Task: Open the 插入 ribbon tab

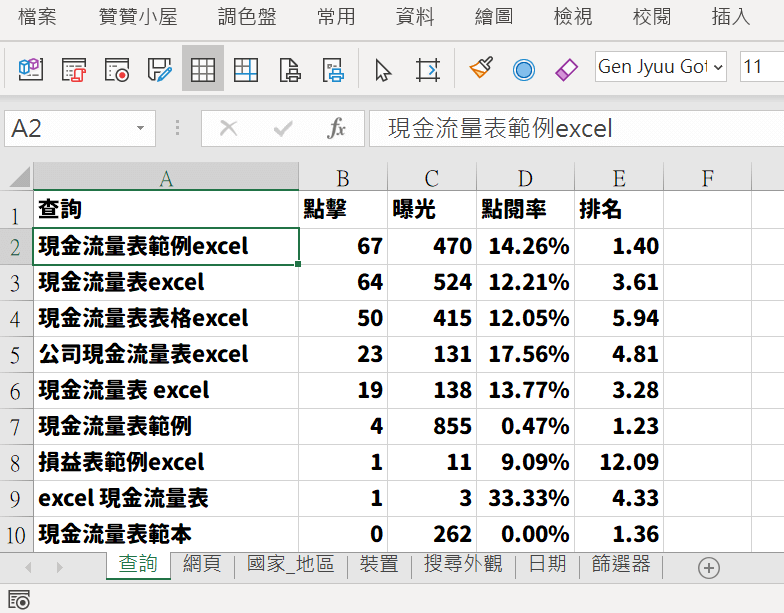Action: click(731, 17)
